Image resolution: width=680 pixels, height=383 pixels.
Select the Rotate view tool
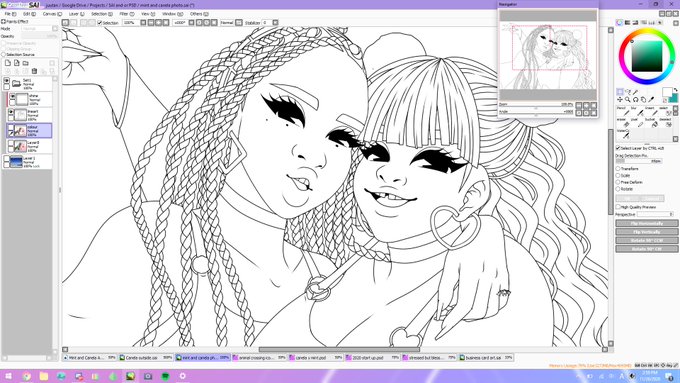pos(635,99)
